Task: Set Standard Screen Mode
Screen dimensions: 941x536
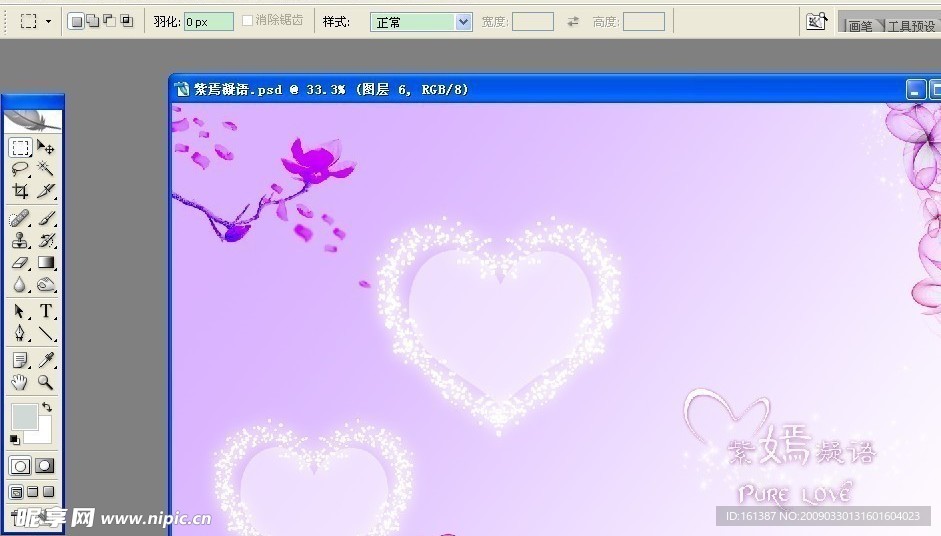Action: (17, 492)
